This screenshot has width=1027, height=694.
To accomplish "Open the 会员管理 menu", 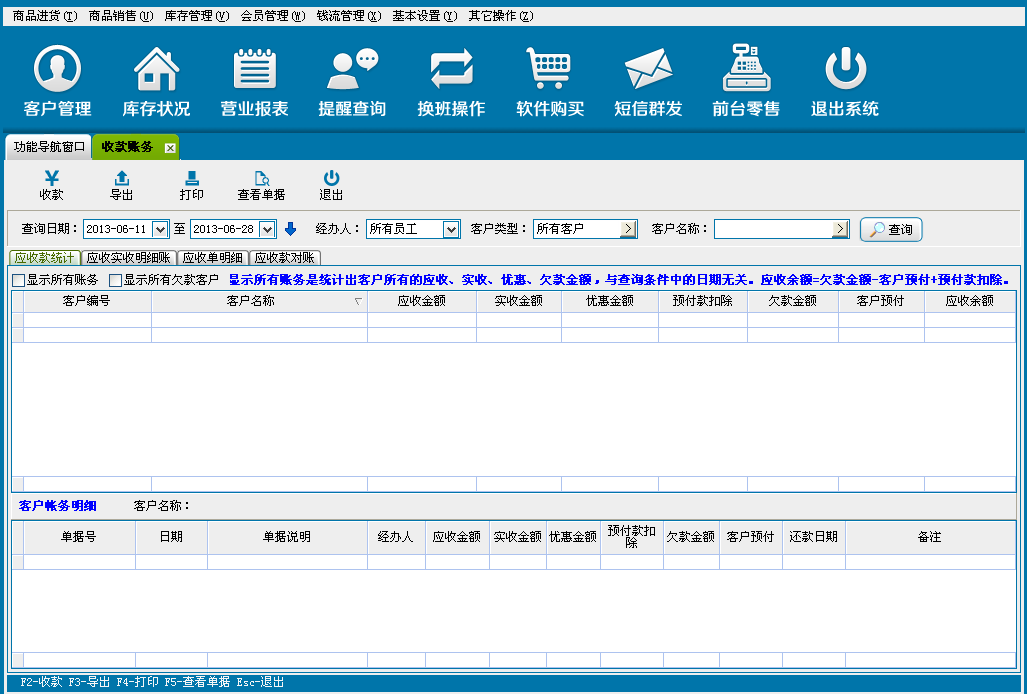I will coord(272,16).
